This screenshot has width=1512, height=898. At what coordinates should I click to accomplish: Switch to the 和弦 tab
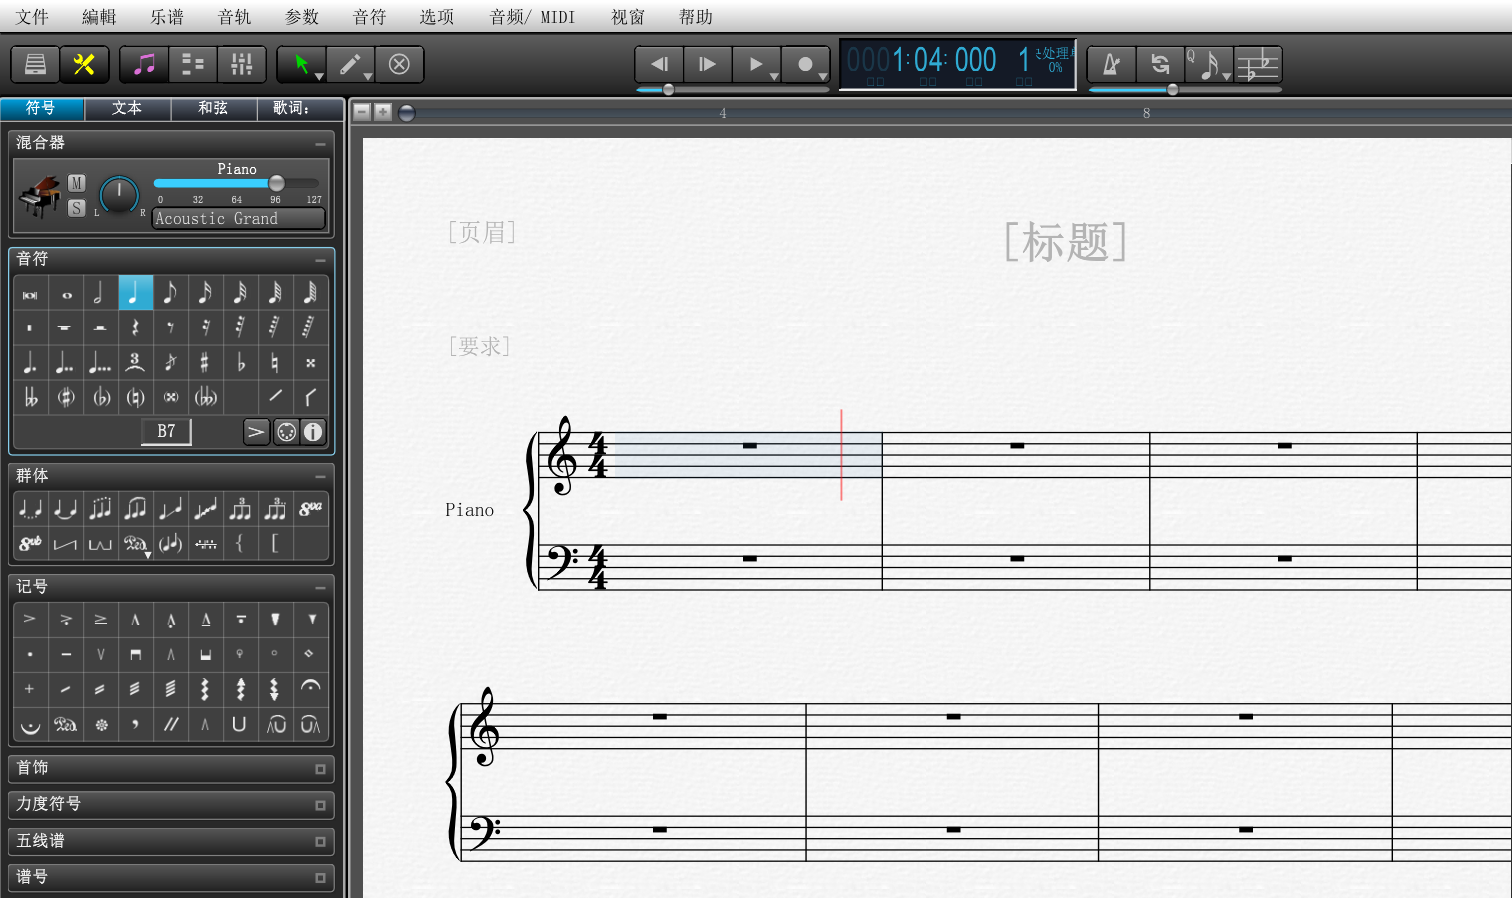coord(213,108)
